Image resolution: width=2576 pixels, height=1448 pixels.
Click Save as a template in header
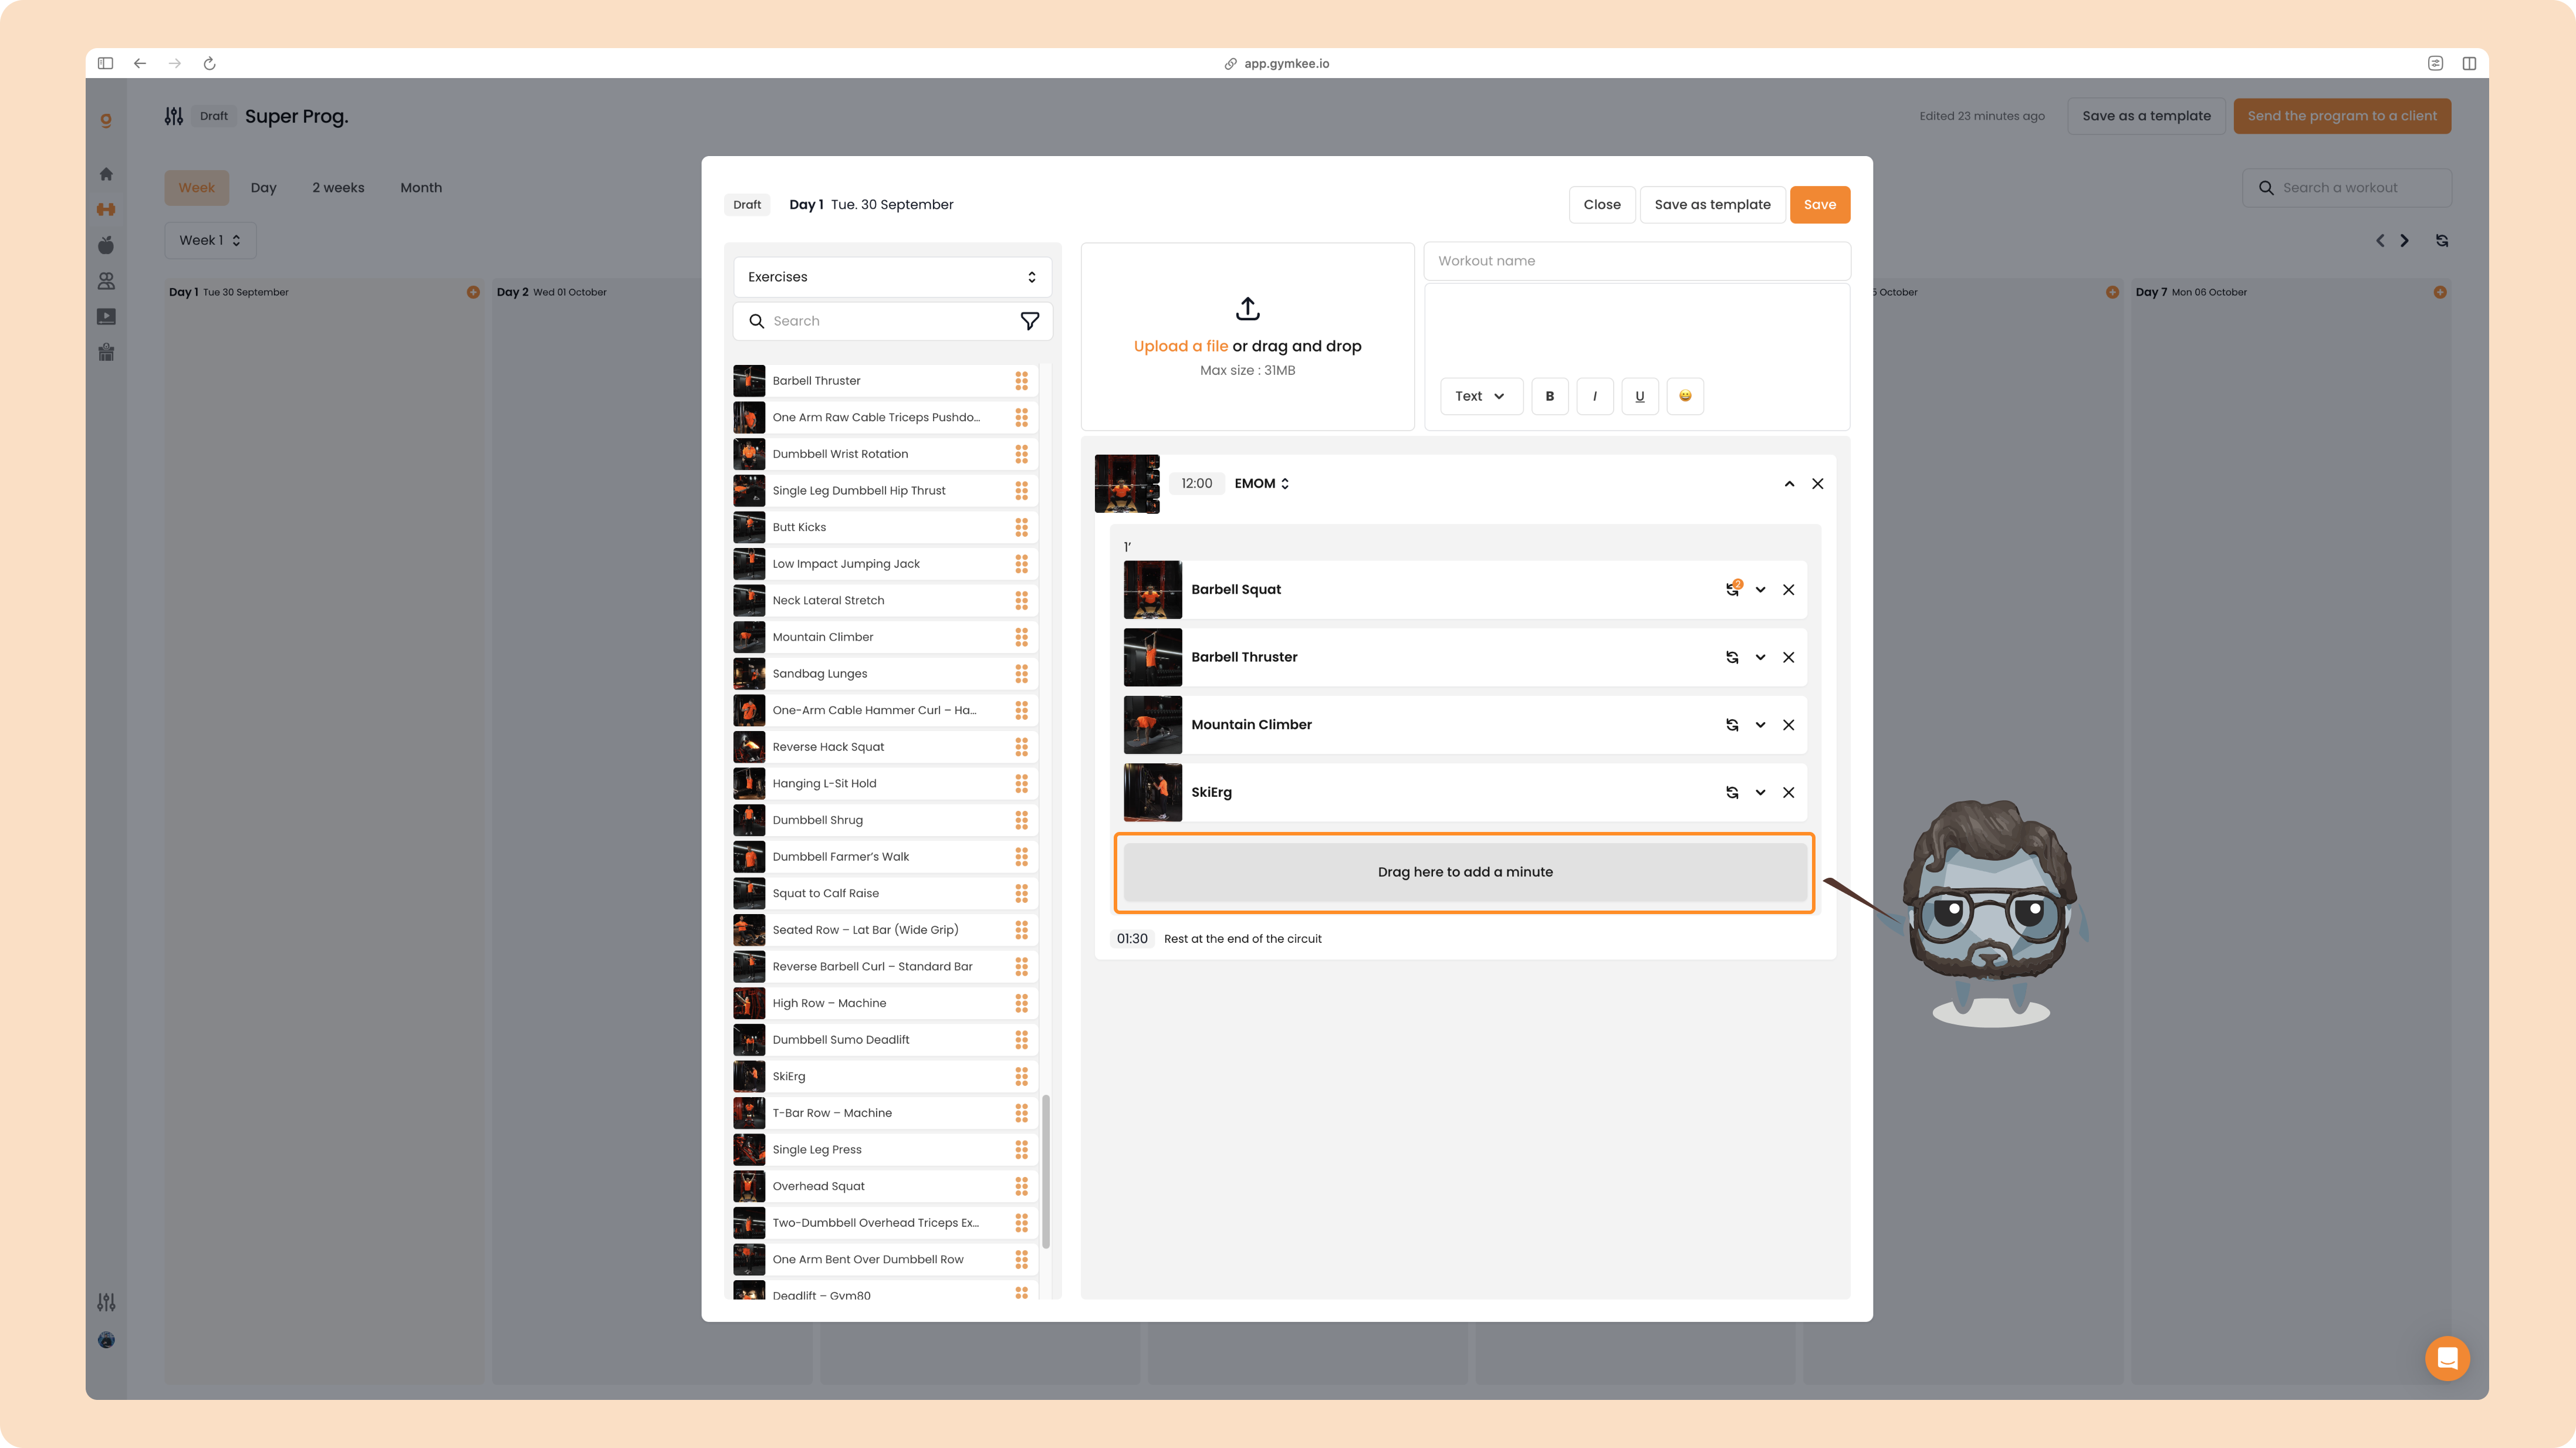[x=2146, y=116]
